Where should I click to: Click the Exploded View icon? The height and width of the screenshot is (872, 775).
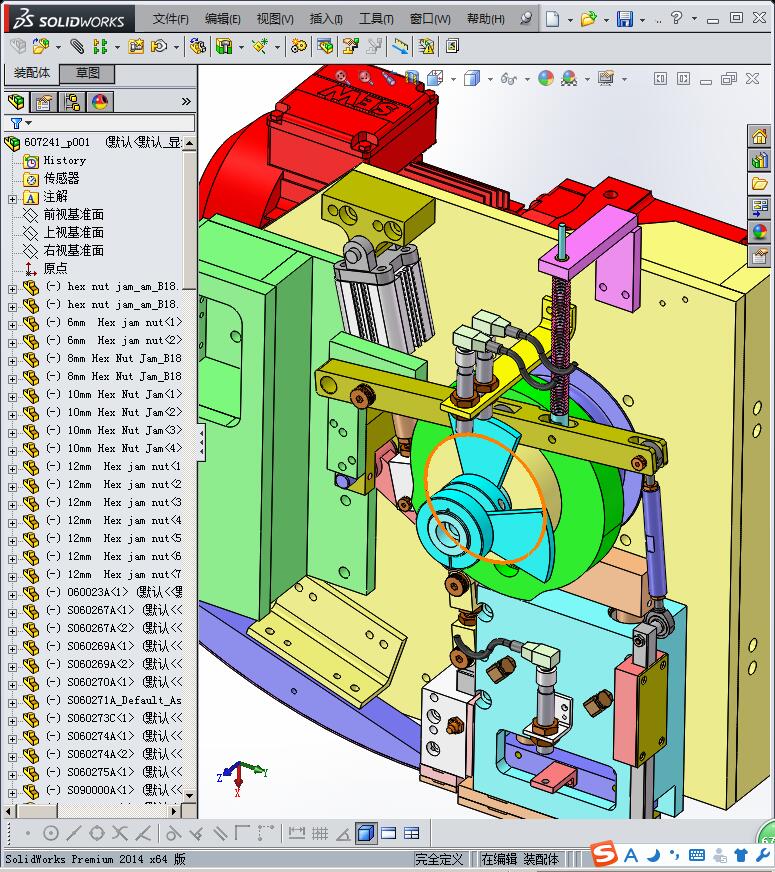(350, 46)
